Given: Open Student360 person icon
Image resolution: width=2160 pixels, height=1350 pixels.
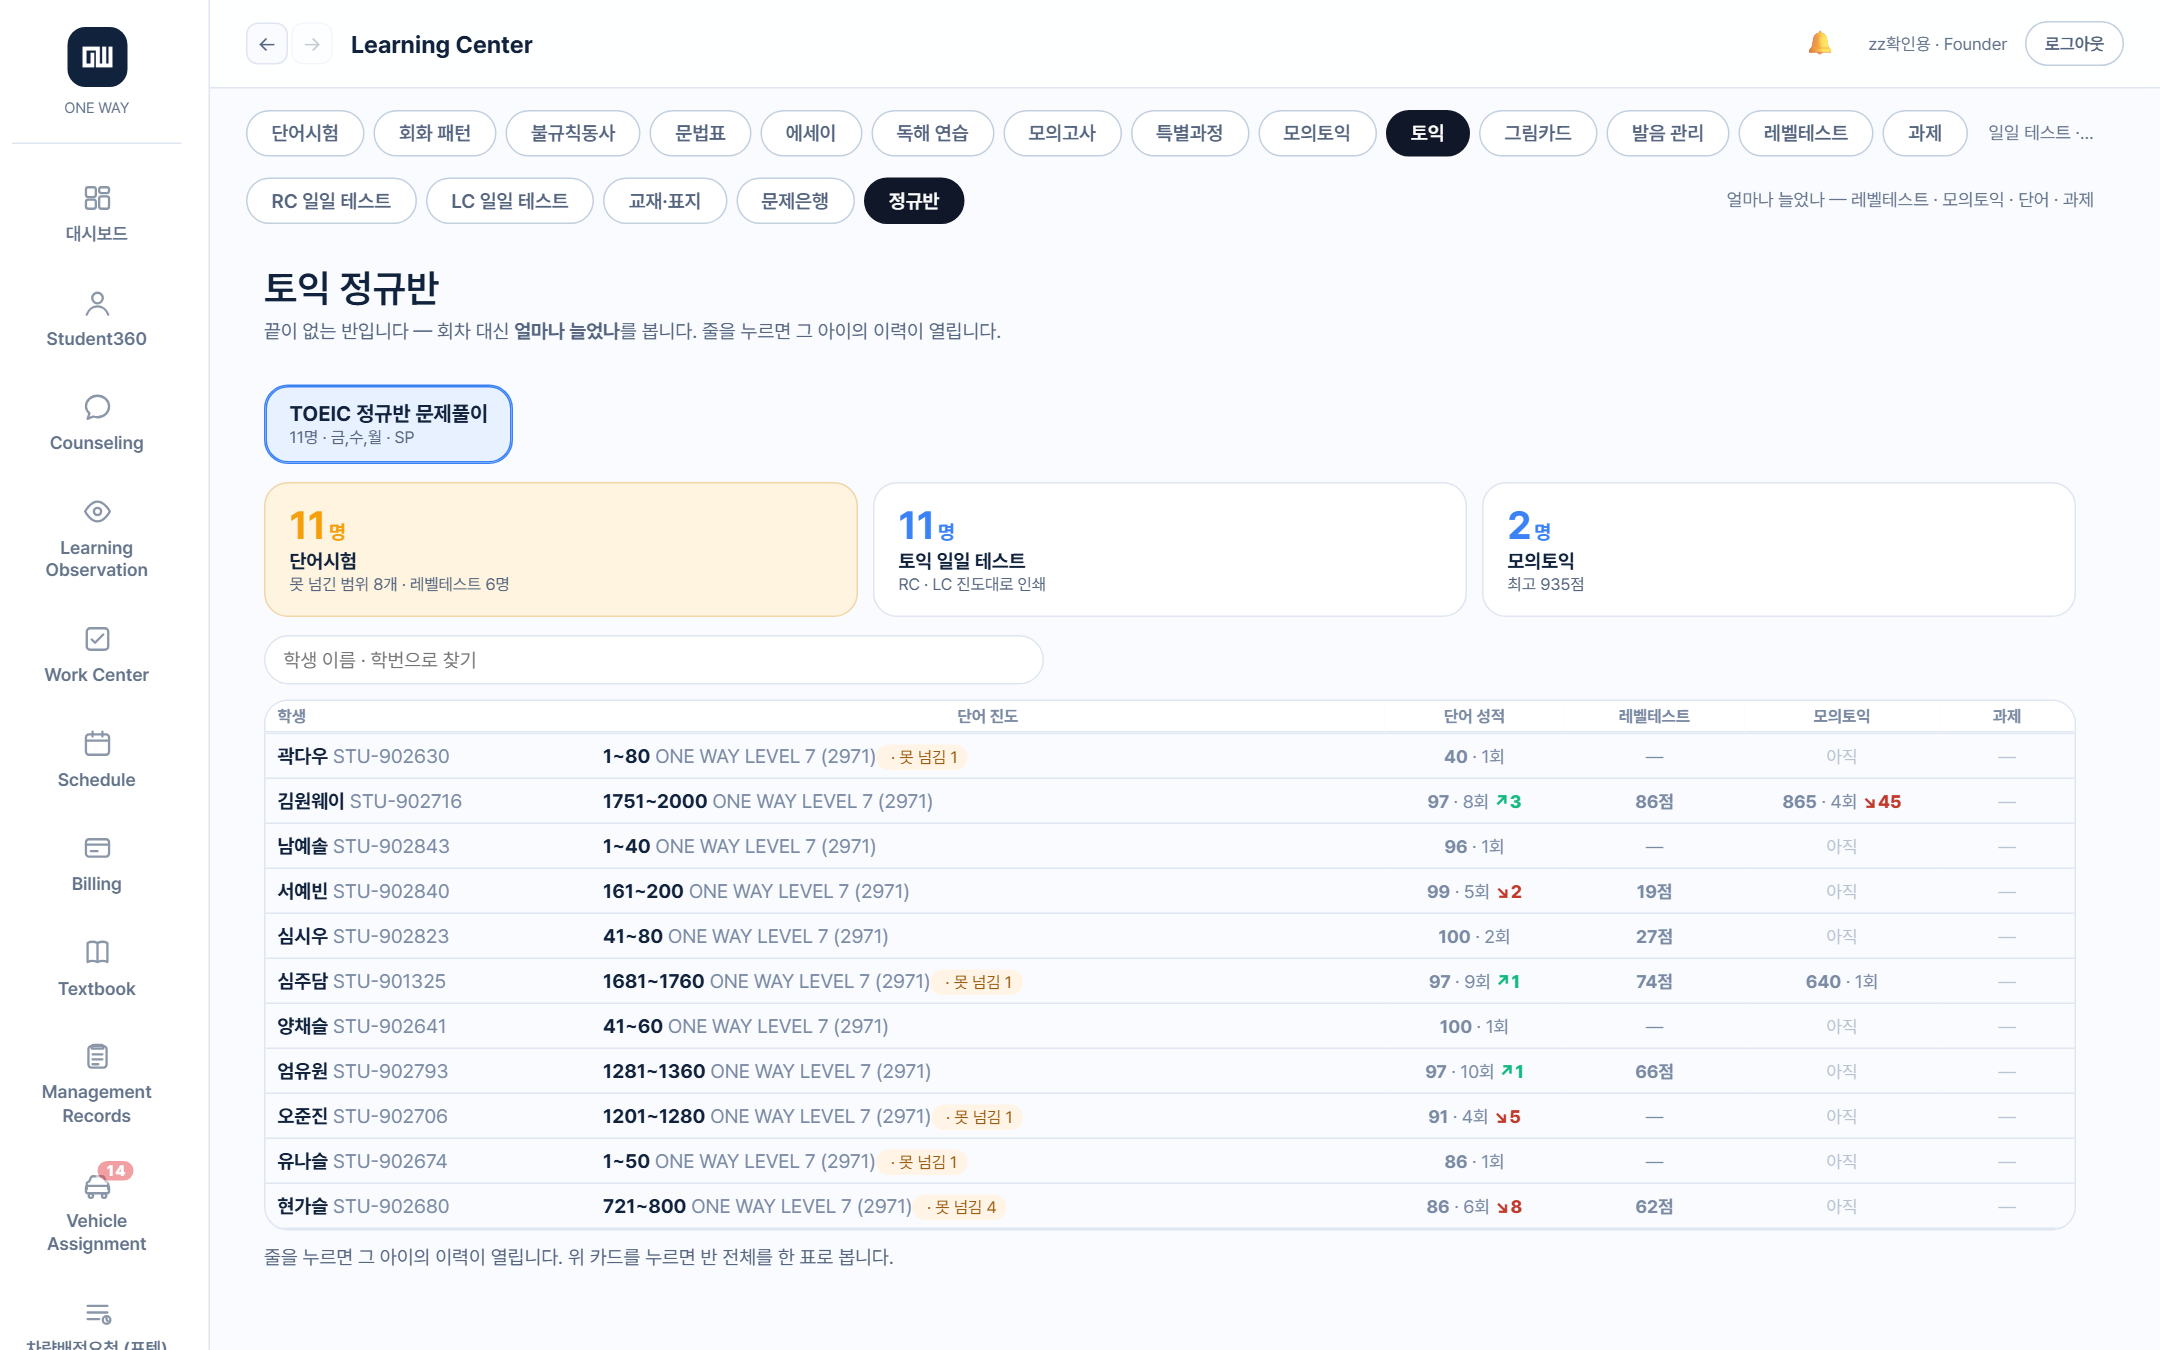Looking at the screenshot, I should 97,303.
